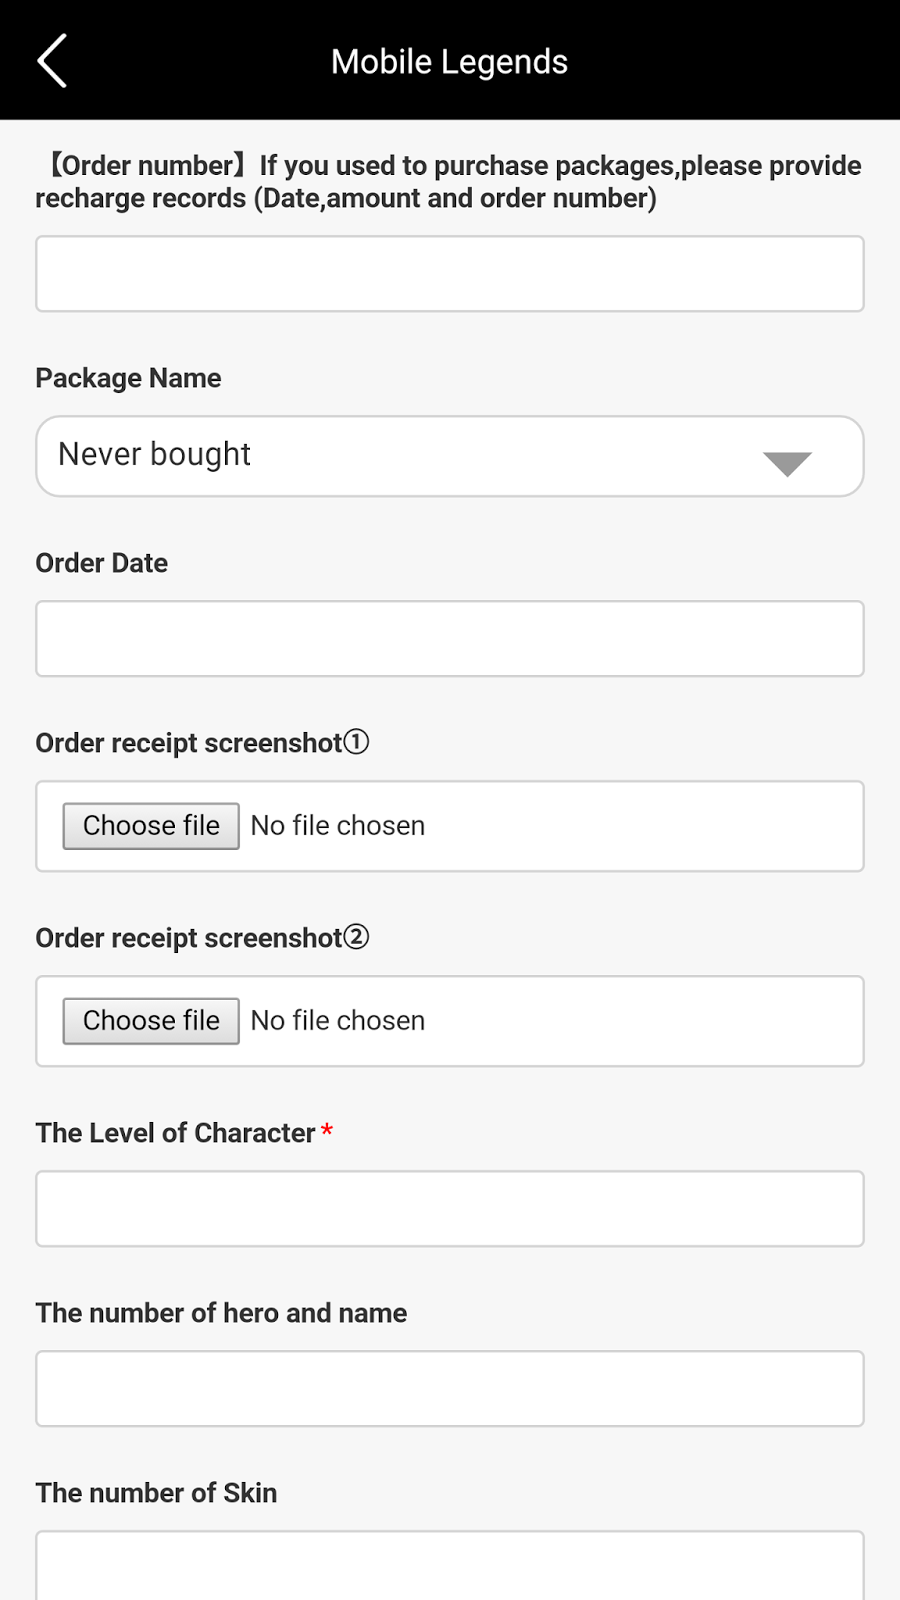Click "No file chosen" text for screenshot①
Image resolution: width=900 pixels, height=1600 pixels.
pos(338,826)
